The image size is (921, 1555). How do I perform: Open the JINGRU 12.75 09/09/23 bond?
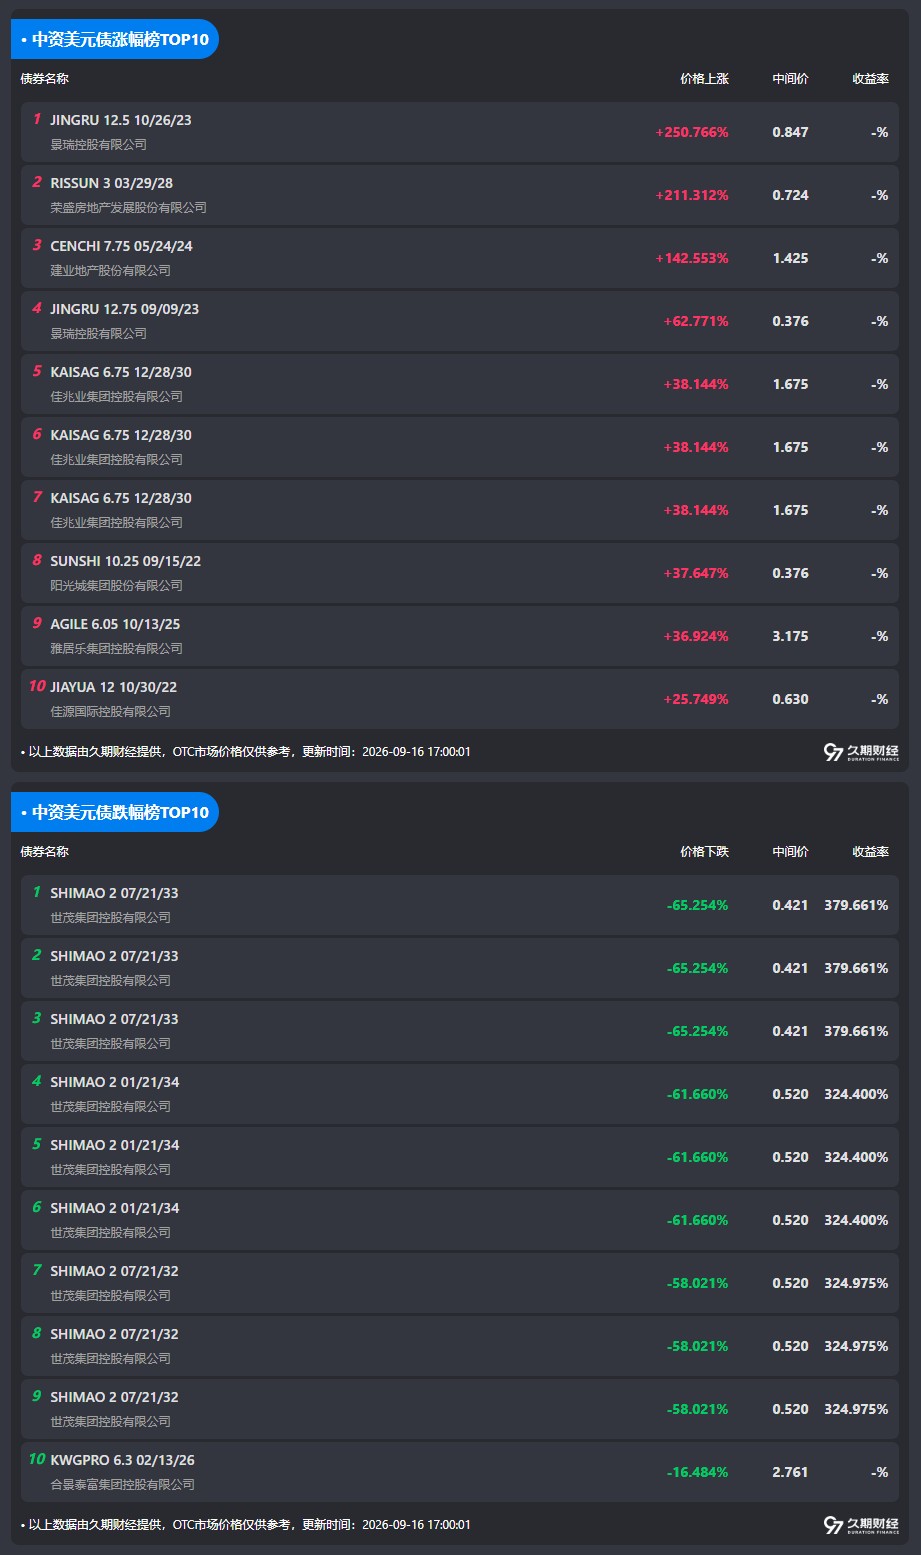(125, 309)
